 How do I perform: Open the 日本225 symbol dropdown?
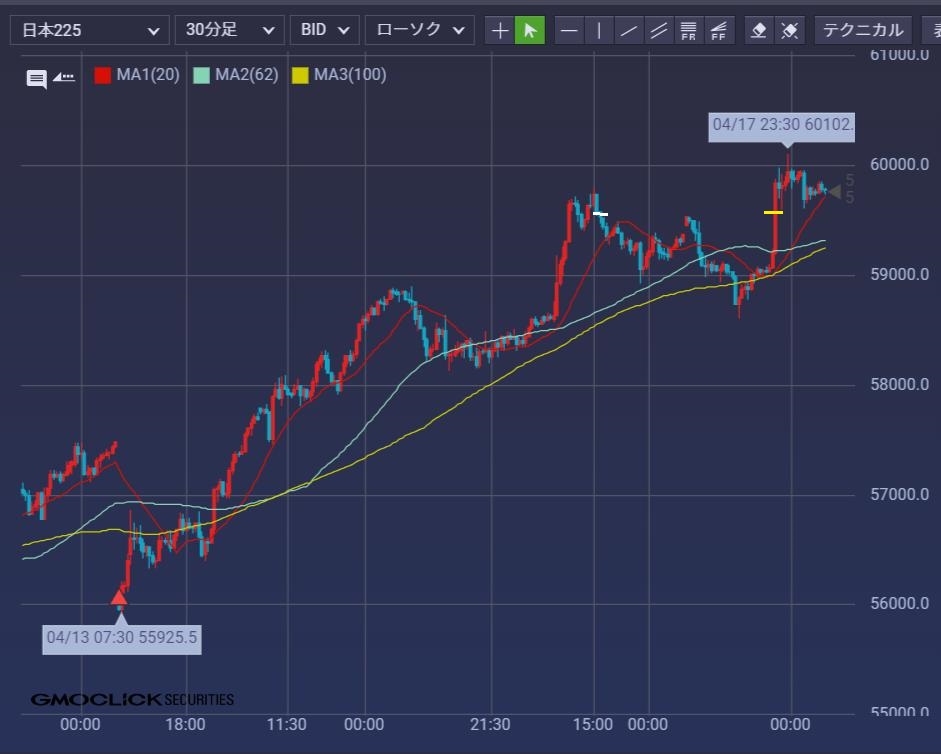[x=89, y=30]
